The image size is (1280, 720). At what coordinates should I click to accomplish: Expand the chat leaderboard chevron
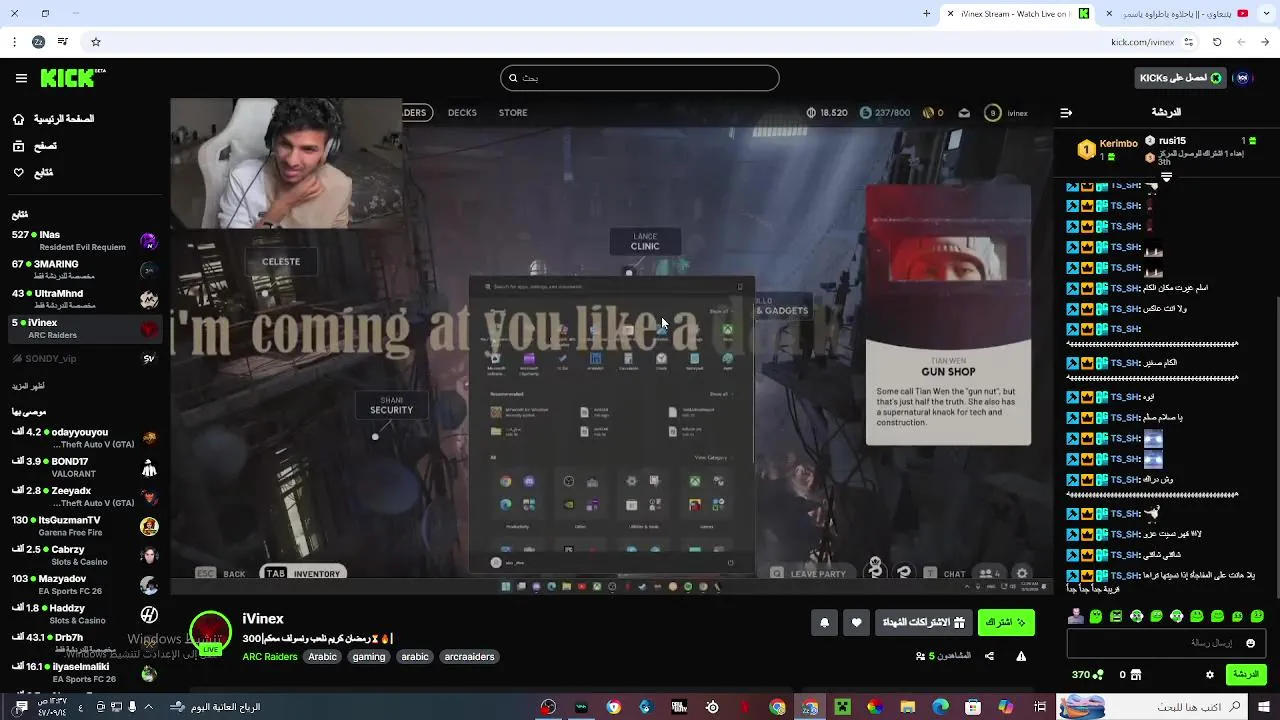click(1166, 177)
